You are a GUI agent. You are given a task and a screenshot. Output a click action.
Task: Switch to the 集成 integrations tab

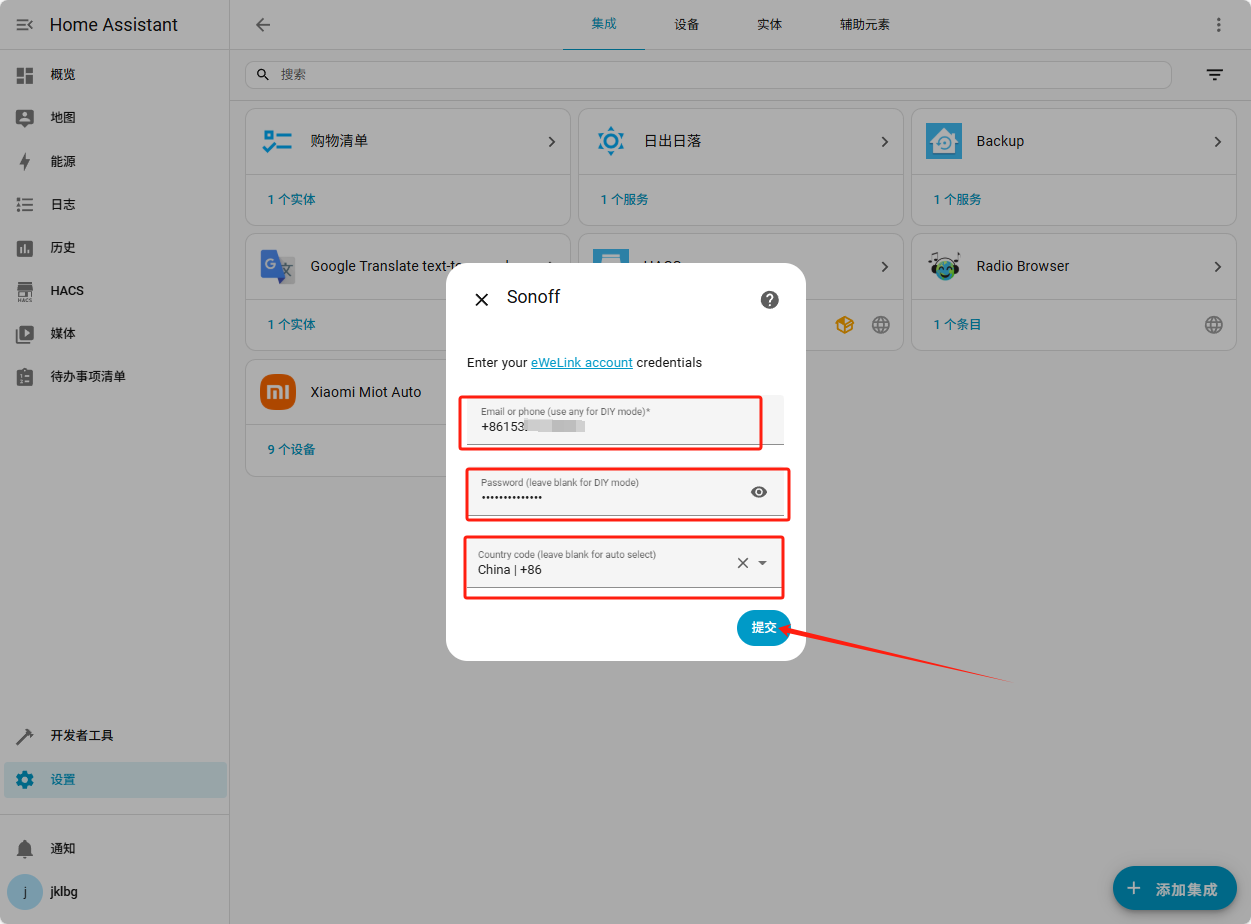604,25
